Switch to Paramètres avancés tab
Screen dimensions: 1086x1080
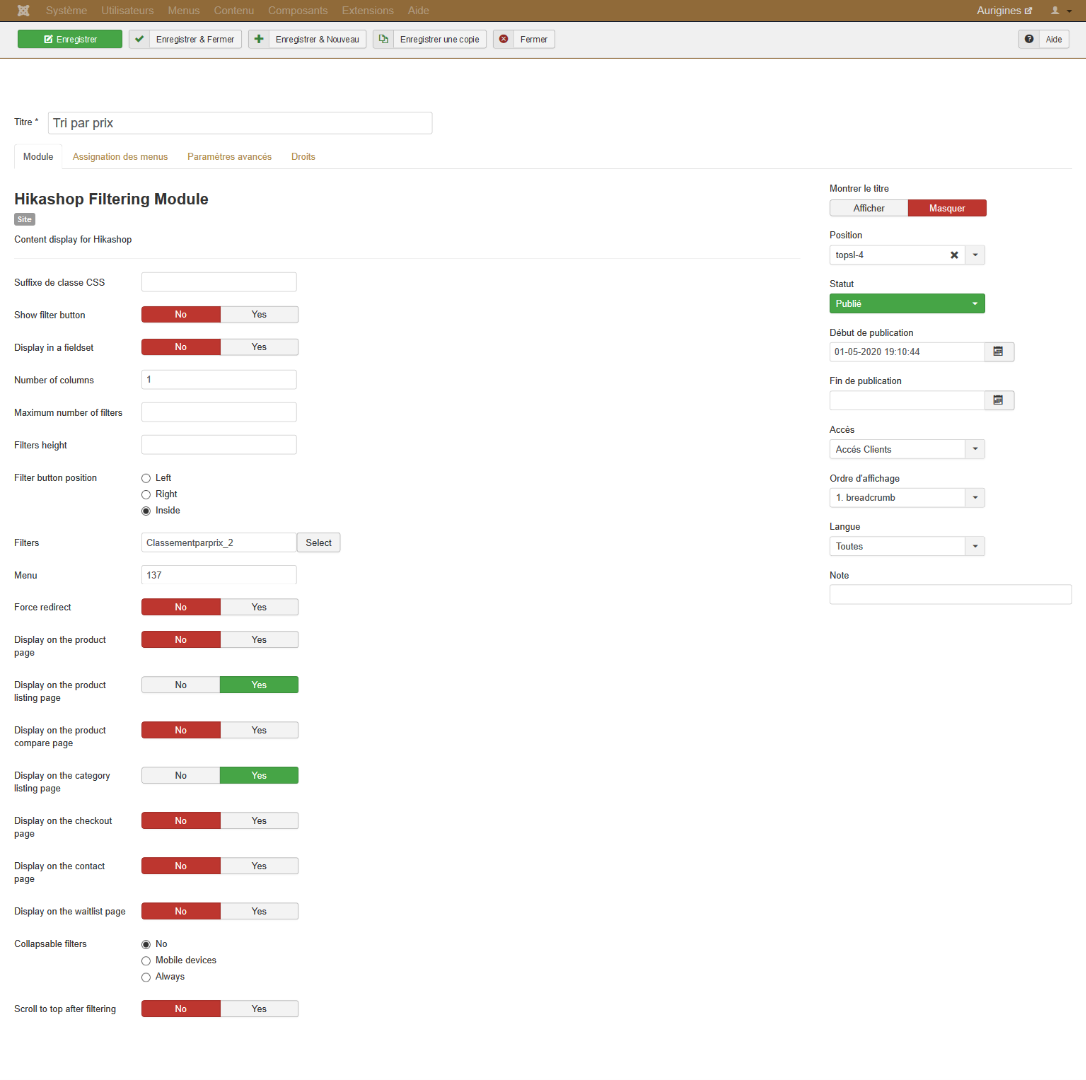[x=229, y=157]
